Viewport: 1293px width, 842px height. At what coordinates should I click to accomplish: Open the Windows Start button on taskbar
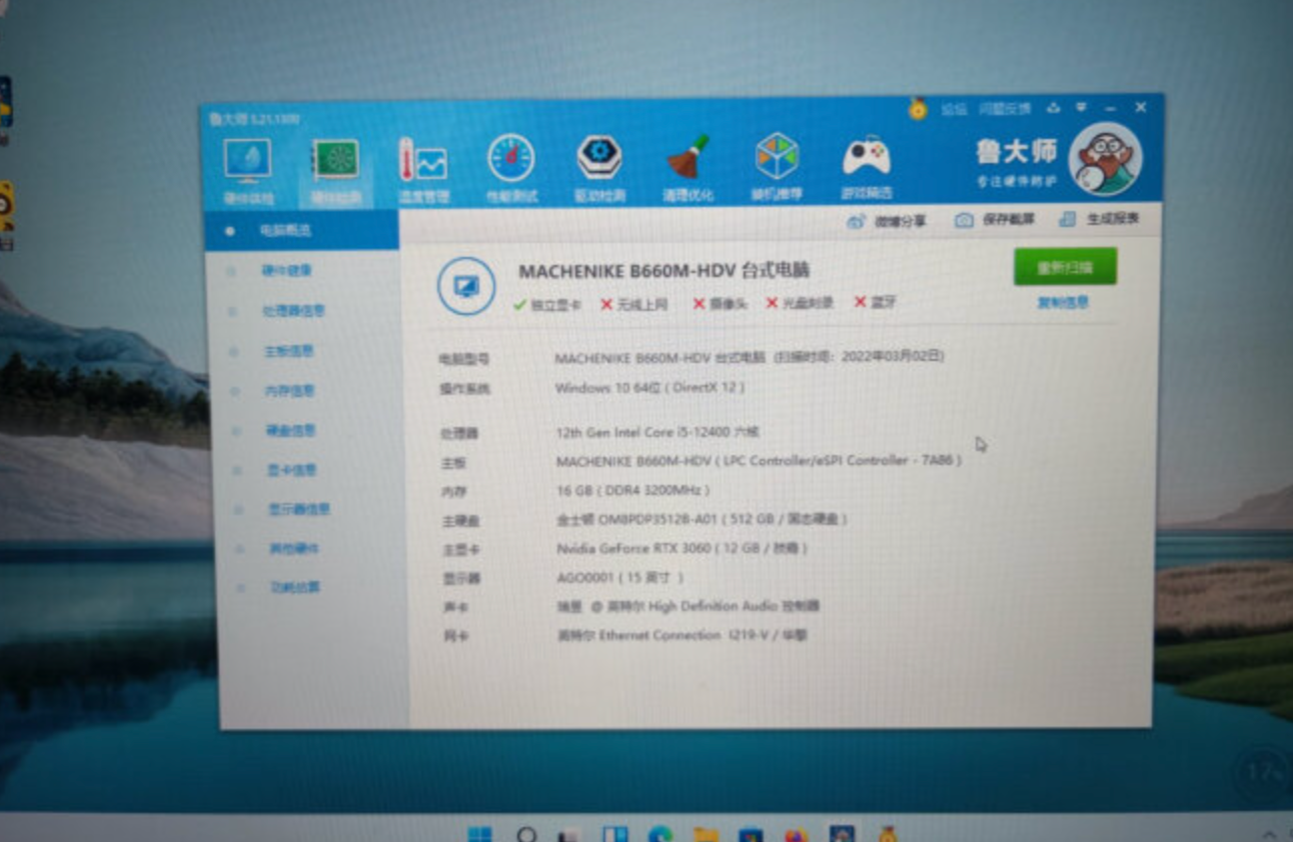point(479,833)
